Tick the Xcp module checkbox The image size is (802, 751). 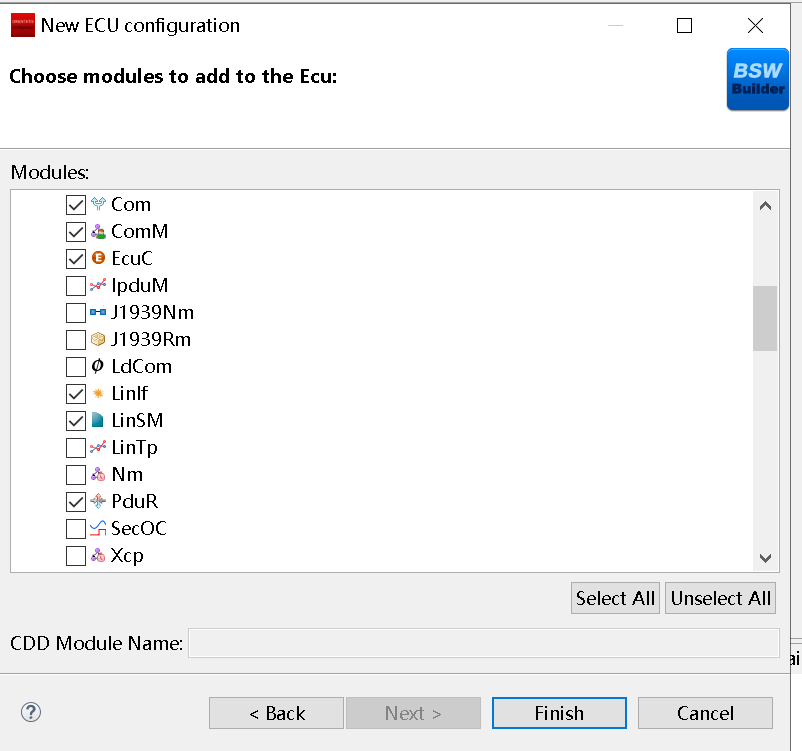(x=75, y=555)
